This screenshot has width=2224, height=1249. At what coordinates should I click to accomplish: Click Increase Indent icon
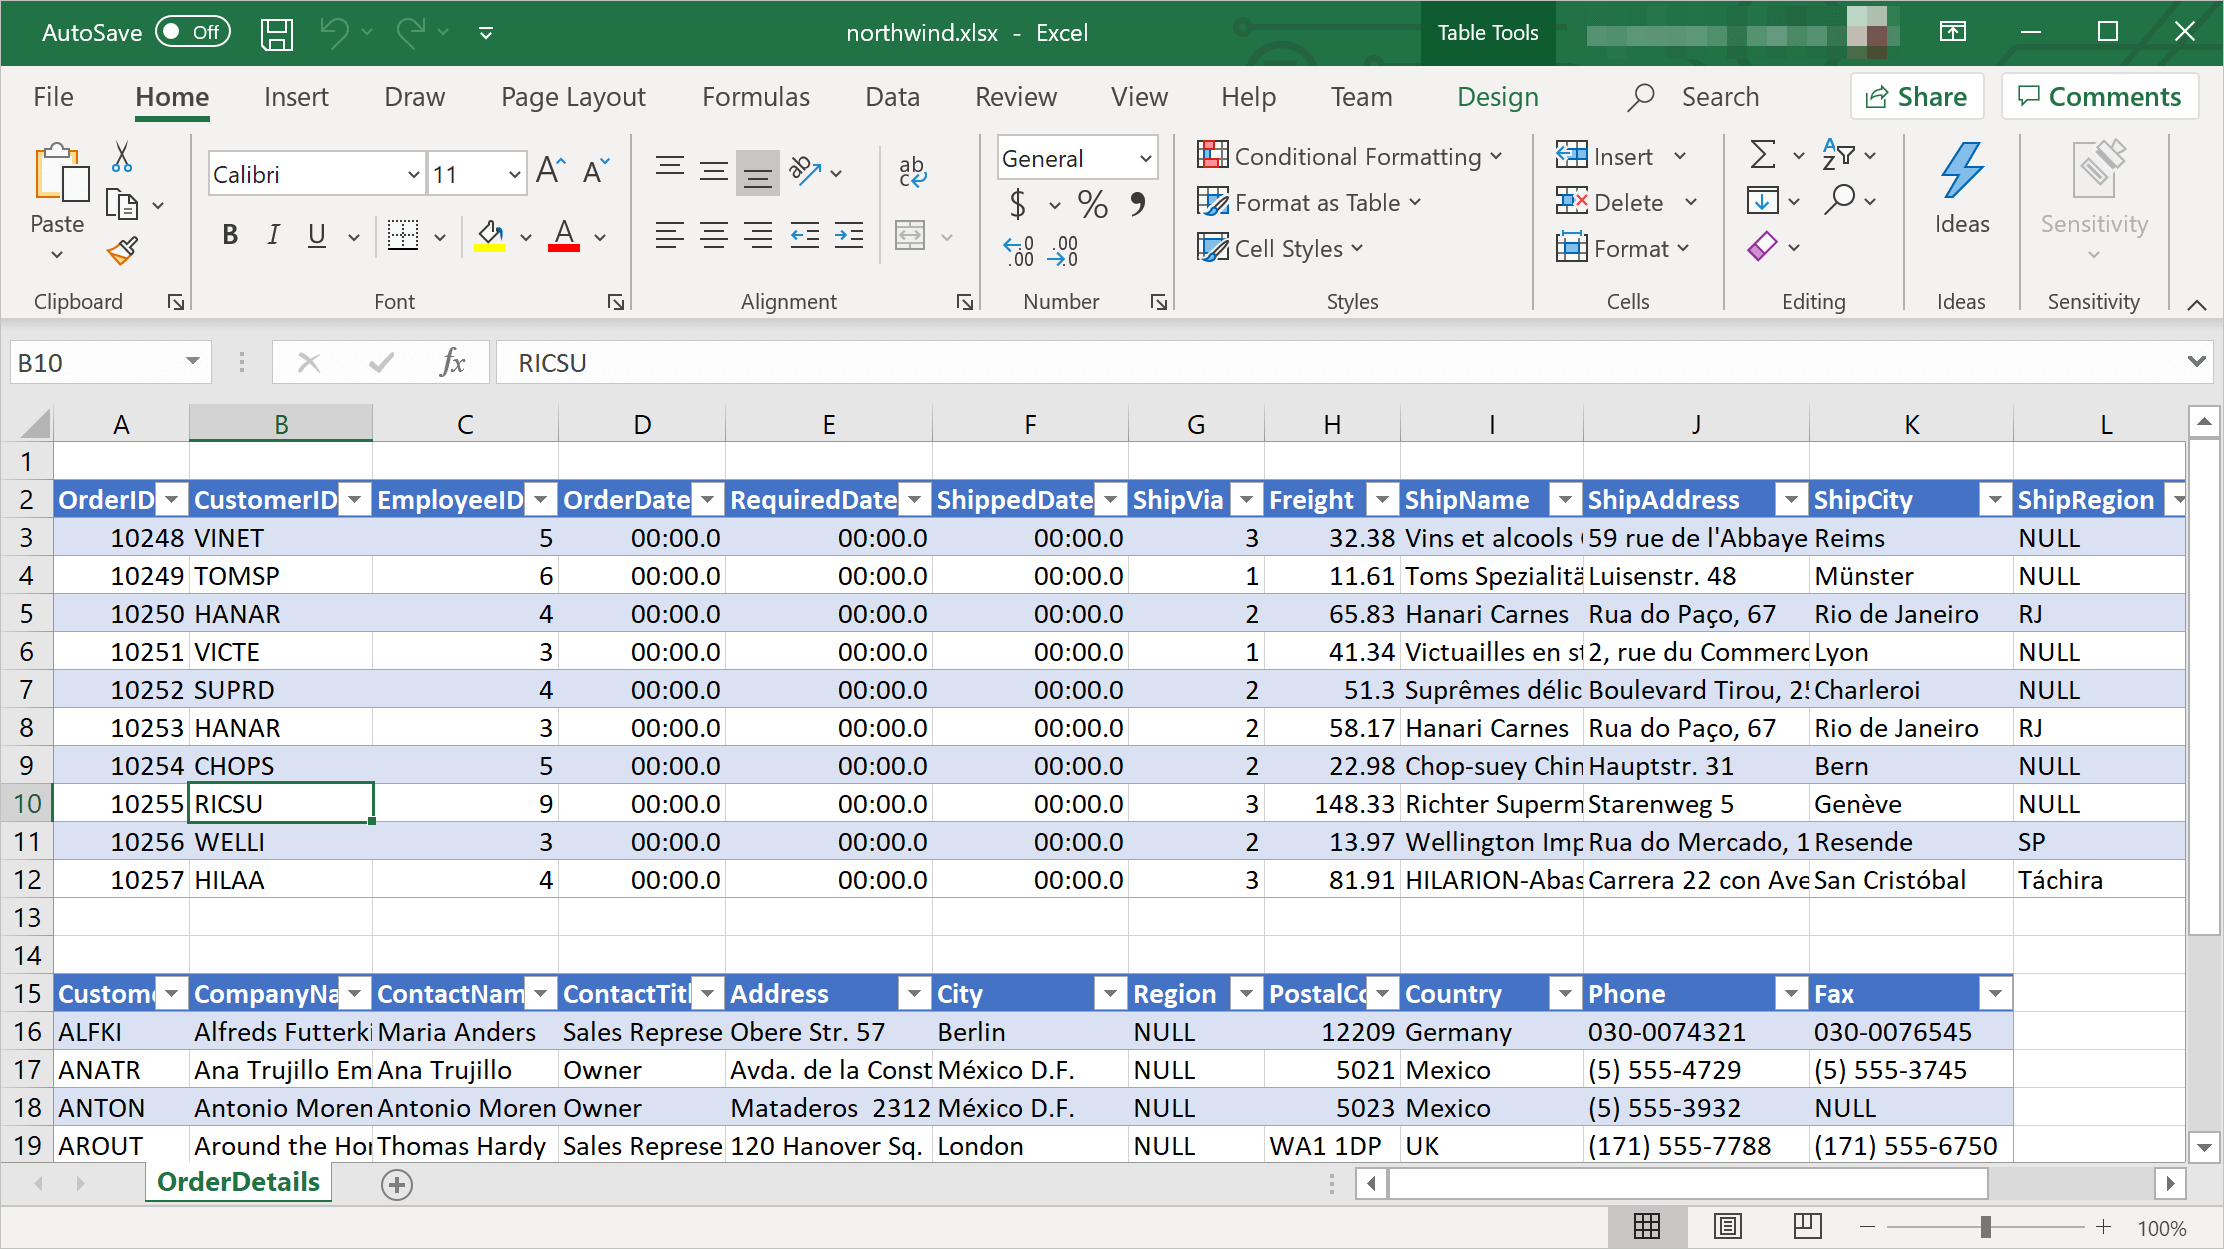click(x=849, y=236)
